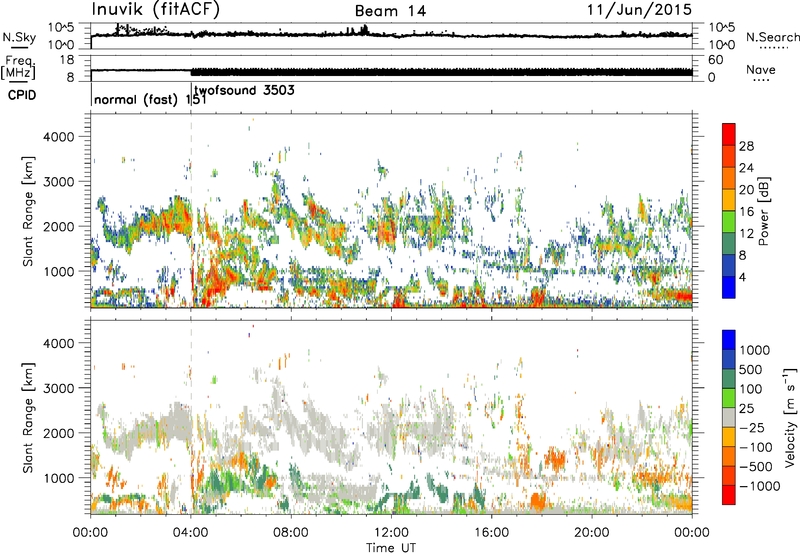Click the 'twofsound 3503' CPID text

(244, 91)
